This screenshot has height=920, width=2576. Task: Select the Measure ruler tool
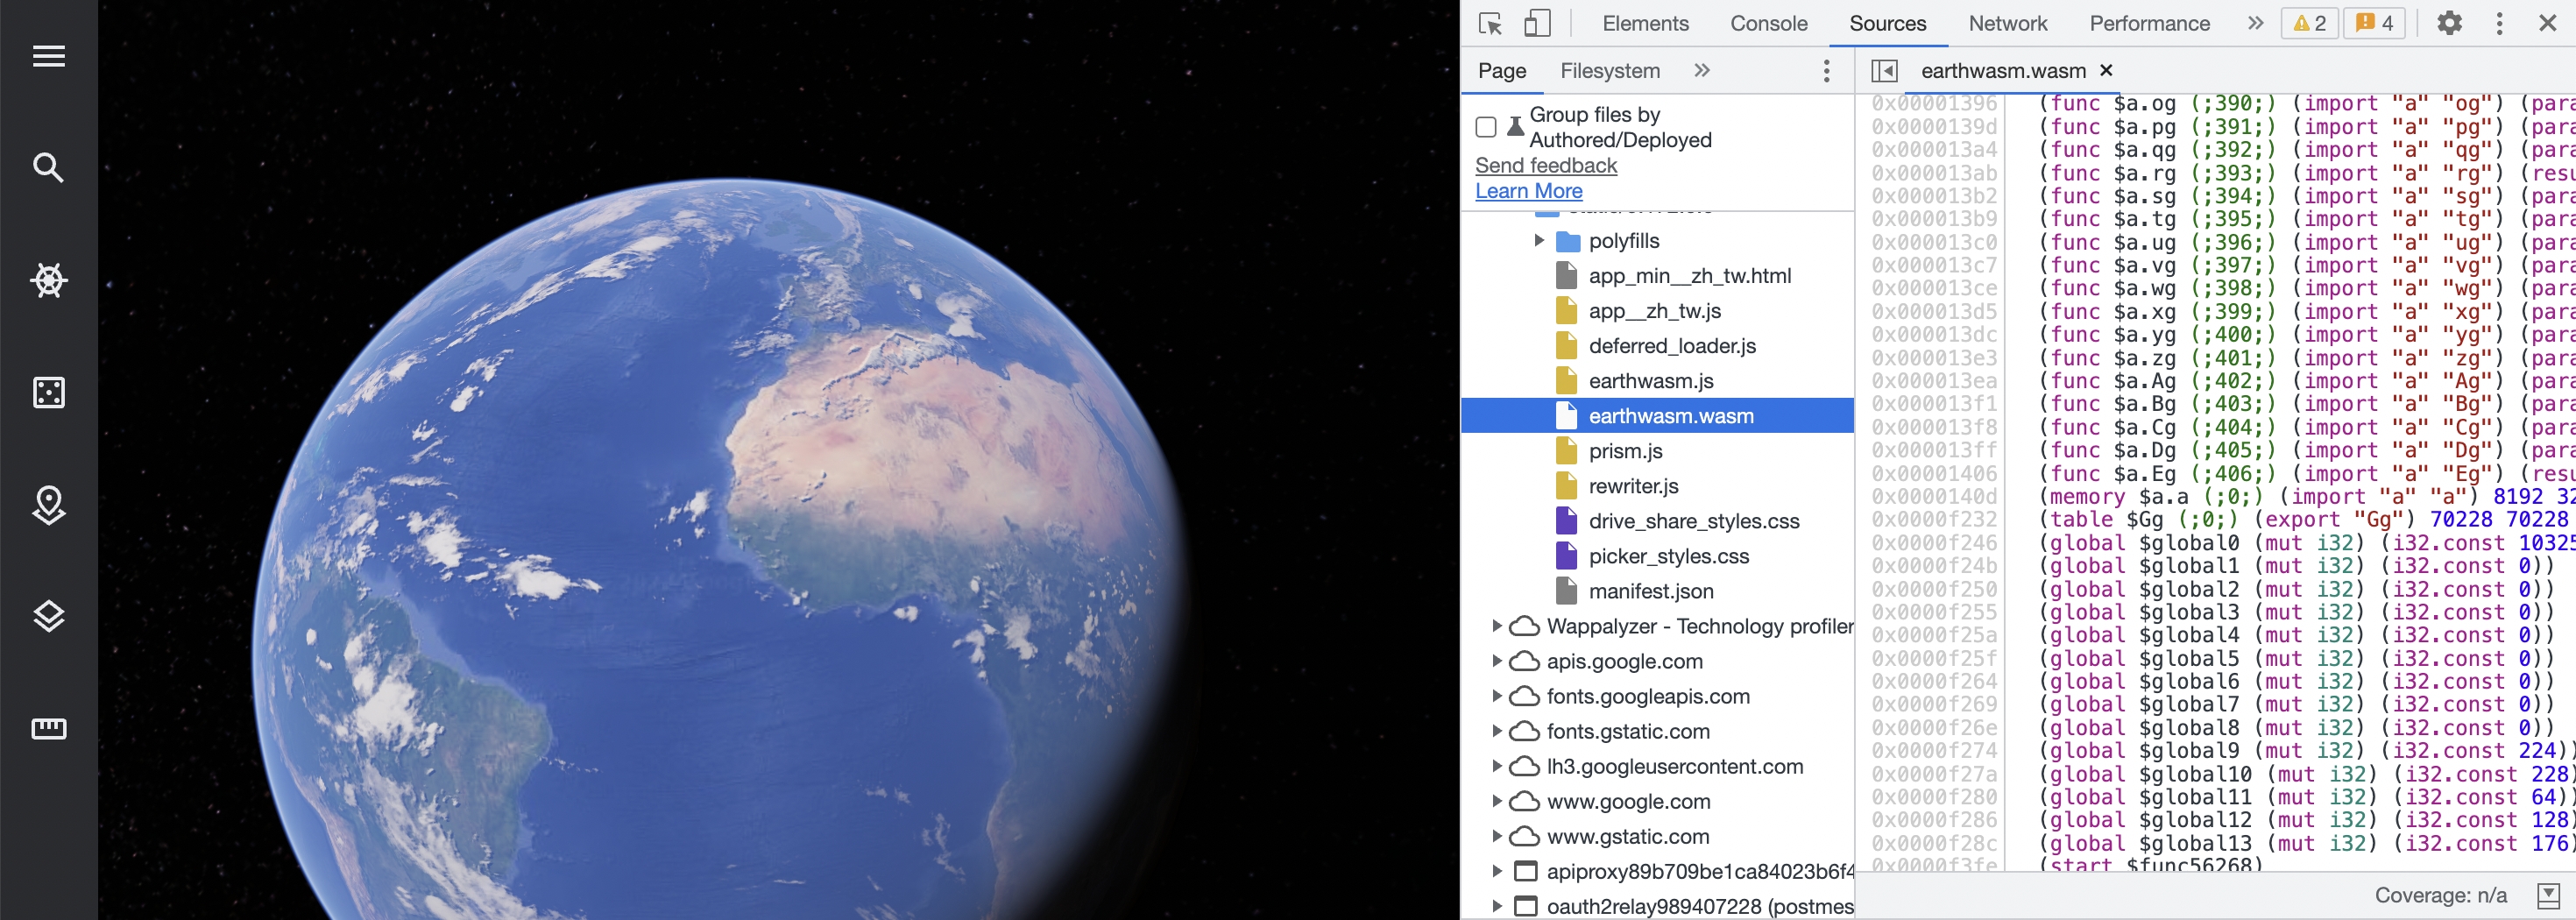point(49,728)
